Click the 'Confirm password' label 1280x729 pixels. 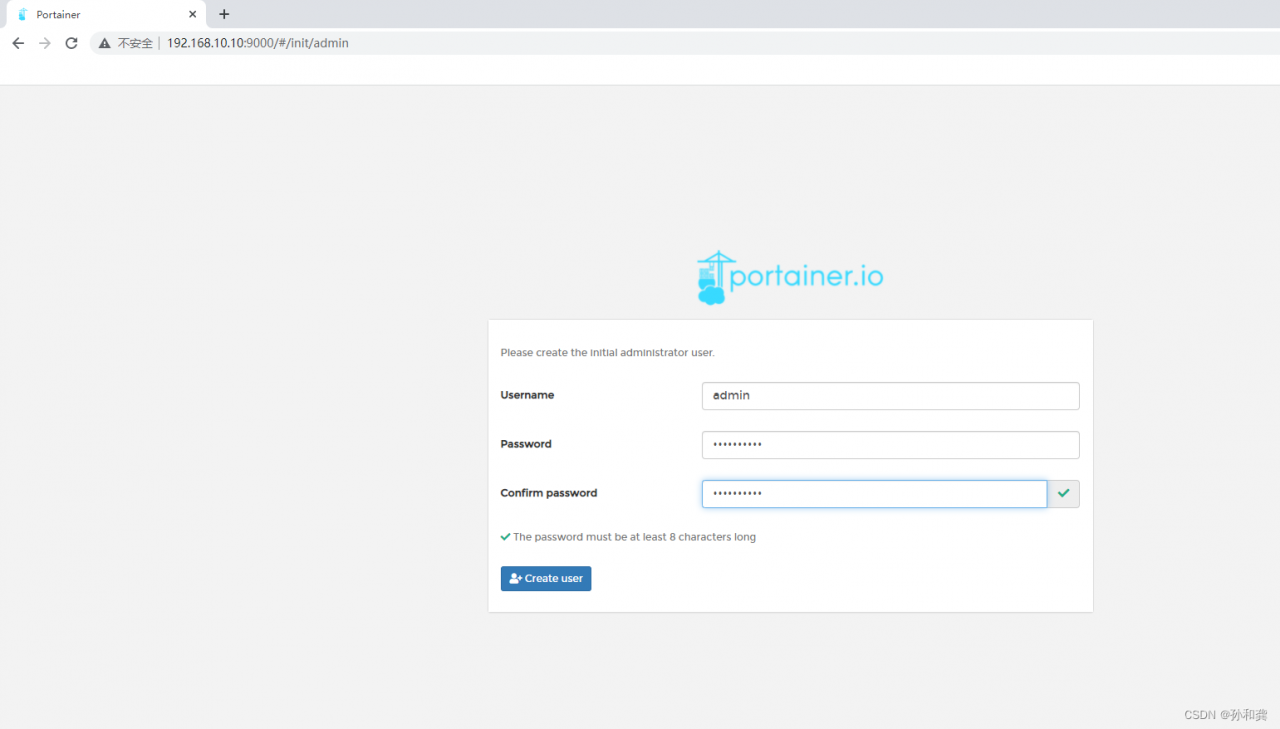coord(549,493)
